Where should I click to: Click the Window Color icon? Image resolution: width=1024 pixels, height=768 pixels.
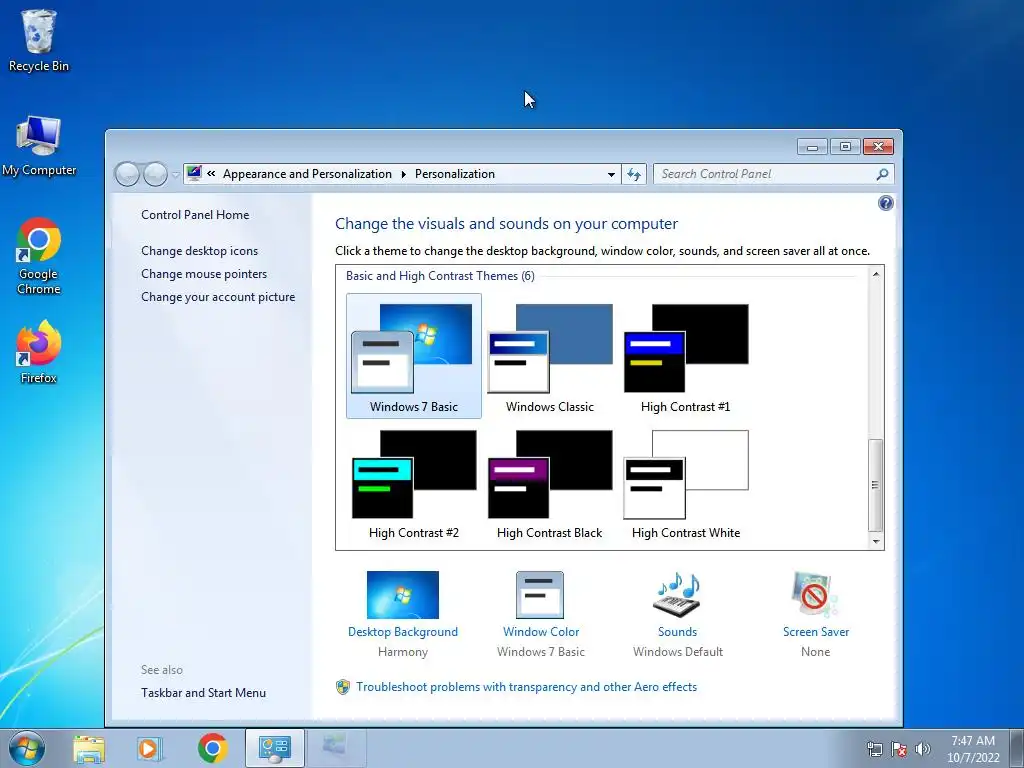540,595
